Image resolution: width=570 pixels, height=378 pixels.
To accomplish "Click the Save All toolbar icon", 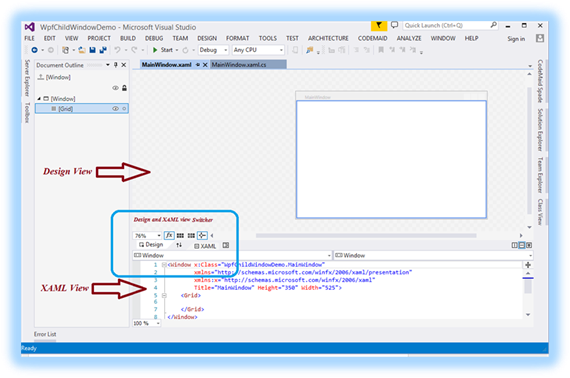I will tap(103, 50).
